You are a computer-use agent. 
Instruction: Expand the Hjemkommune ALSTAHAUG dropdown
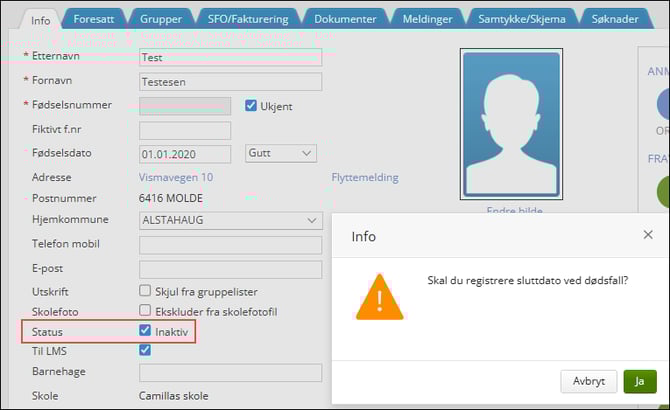(x=230, y=220)
